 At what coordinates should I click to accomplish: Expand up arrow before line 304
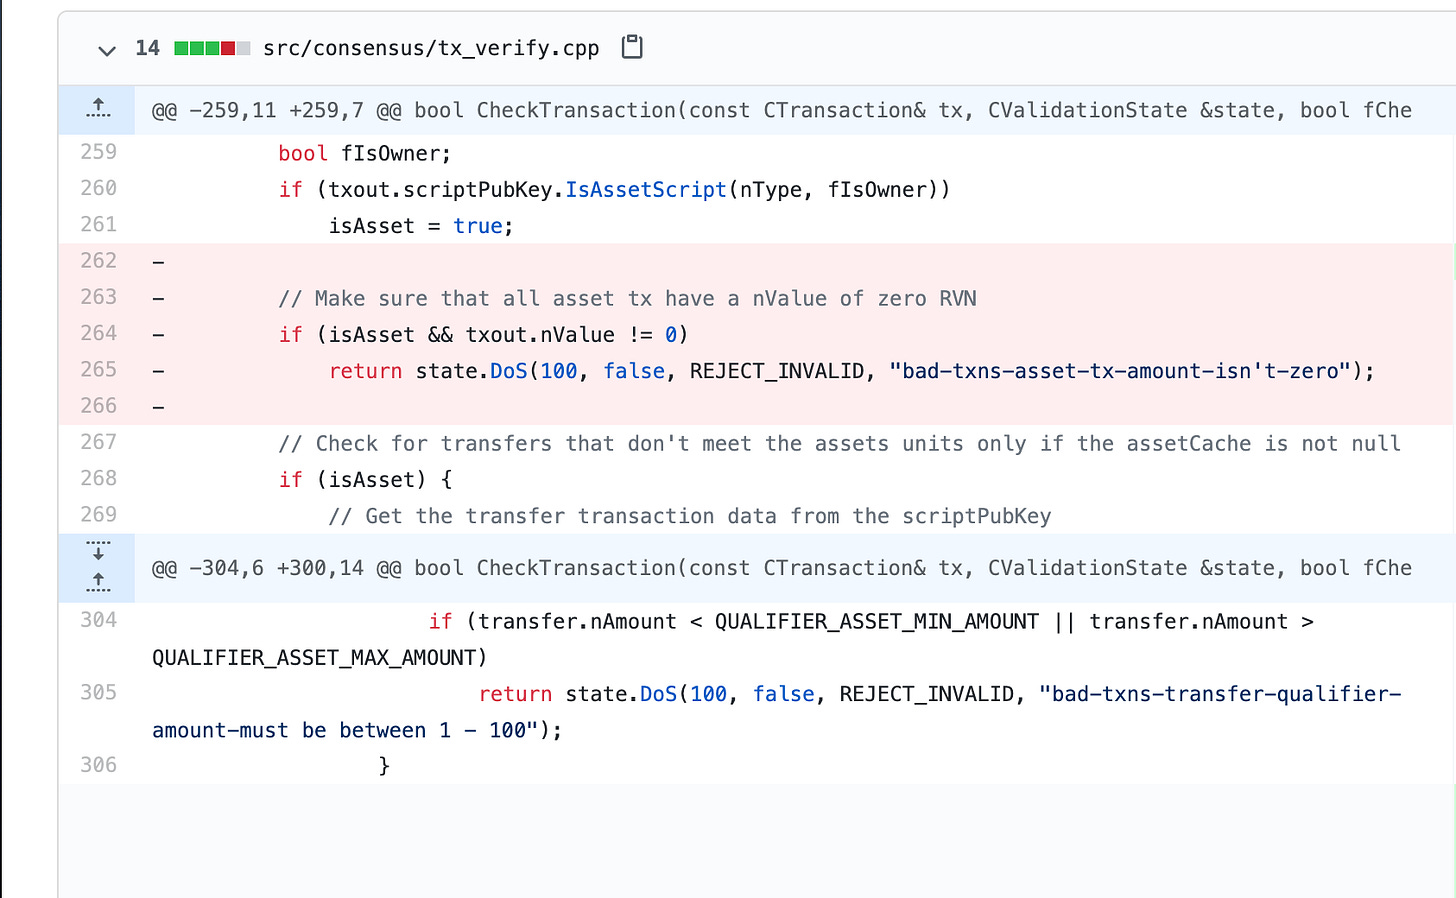click(x=98, y=582)
